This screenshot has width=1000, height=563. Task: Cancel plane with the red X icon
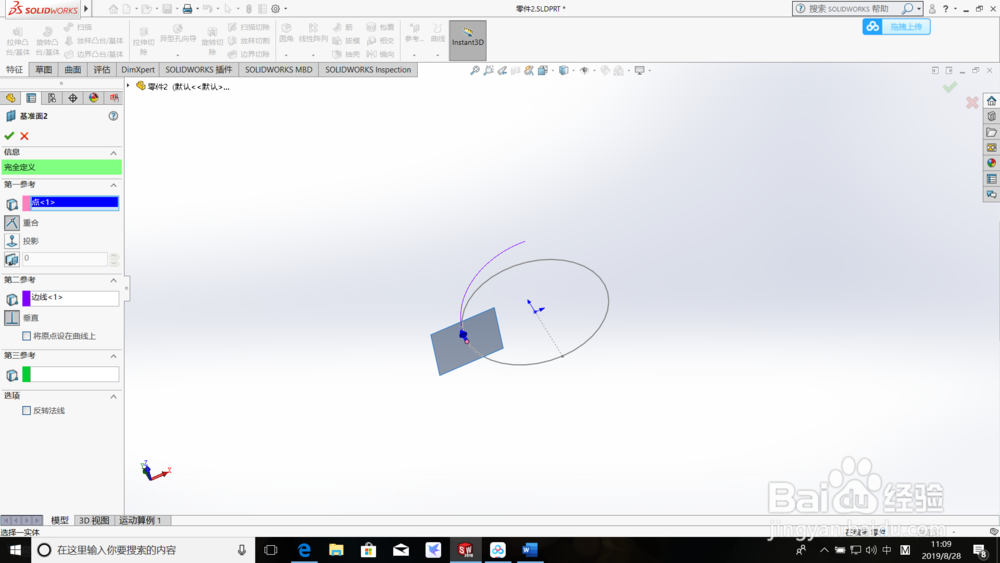(24, 136)
